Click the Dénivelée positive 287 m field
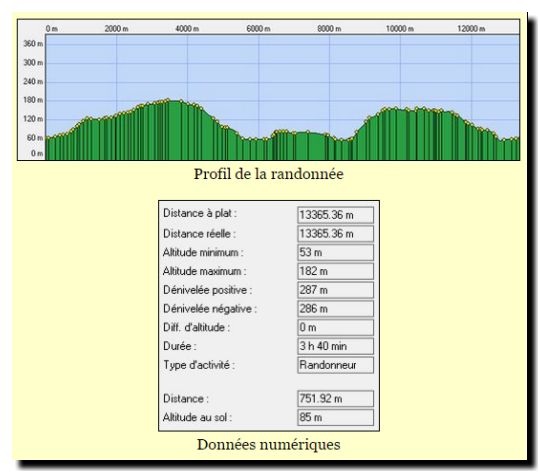This screenshot has width=539, height=472. point(335,290)
